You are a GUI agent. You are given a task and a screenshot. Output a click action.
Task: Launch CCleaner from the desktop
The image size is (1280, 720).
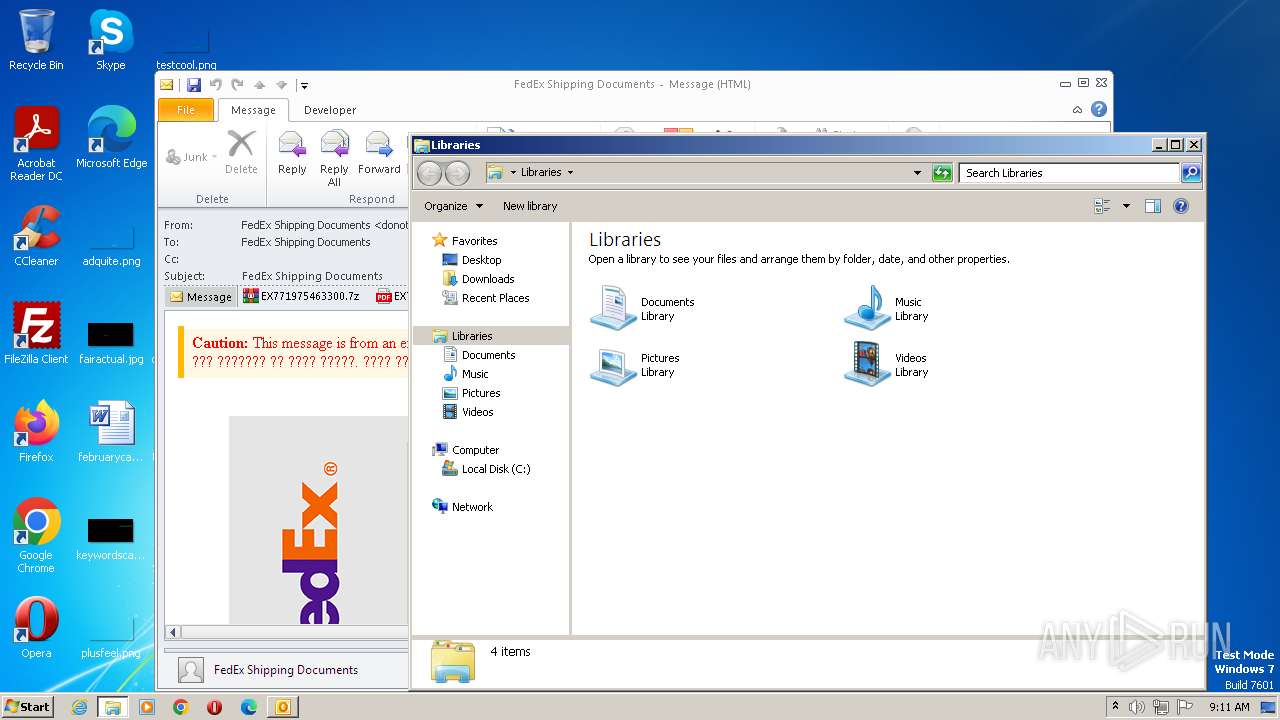pyautogui.click(x=36, y=236)
